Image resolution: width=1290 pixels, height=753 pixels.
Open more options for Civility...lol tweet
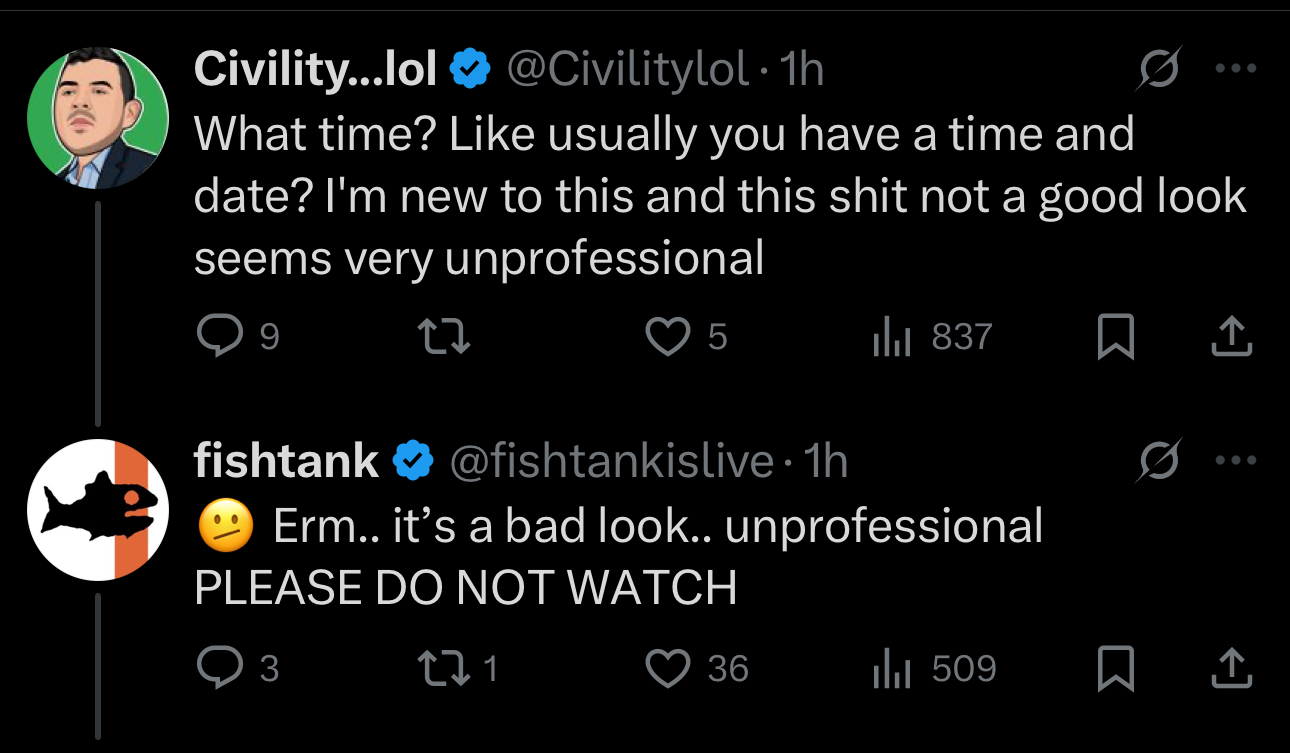pos(1234,69)
